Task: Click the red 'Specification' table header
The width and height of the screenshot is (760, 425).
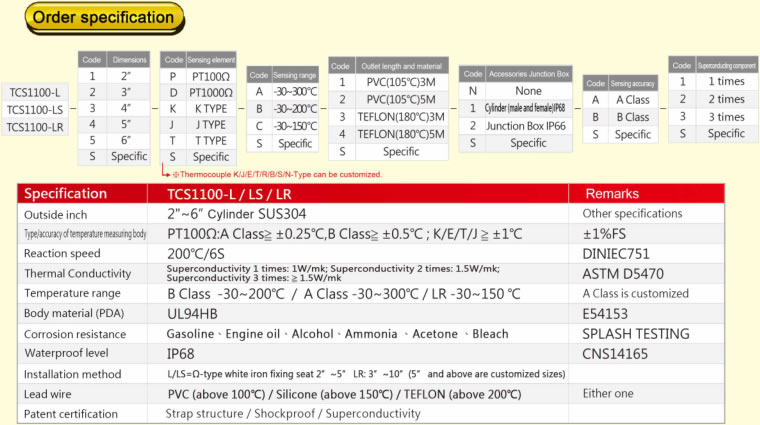Action: [x=65, y=193]
